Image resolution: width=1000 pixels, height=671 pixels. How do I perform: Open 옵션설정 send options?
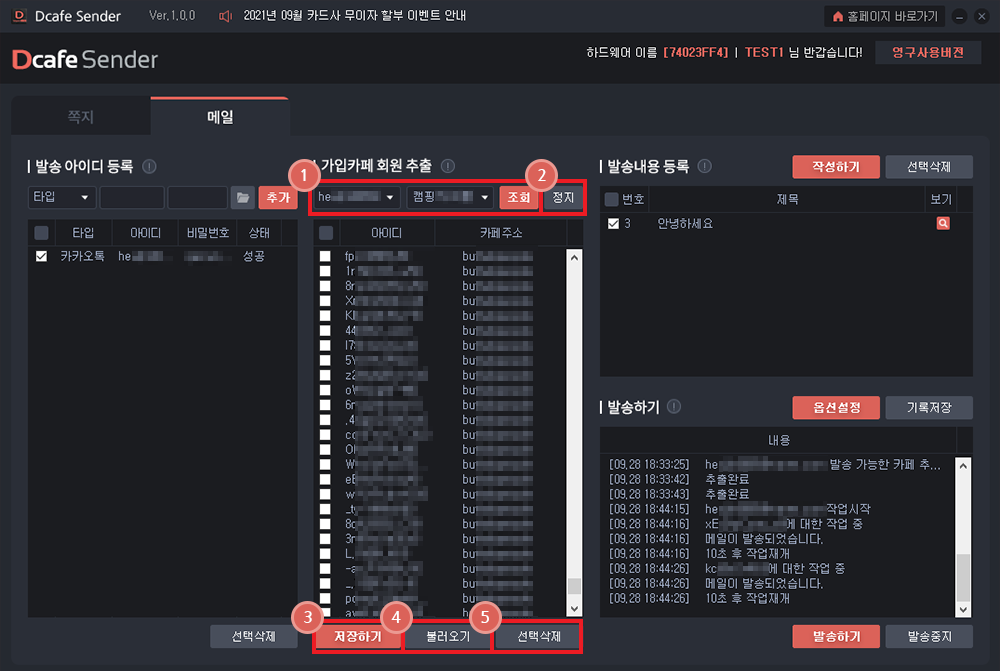coord(836,408)
